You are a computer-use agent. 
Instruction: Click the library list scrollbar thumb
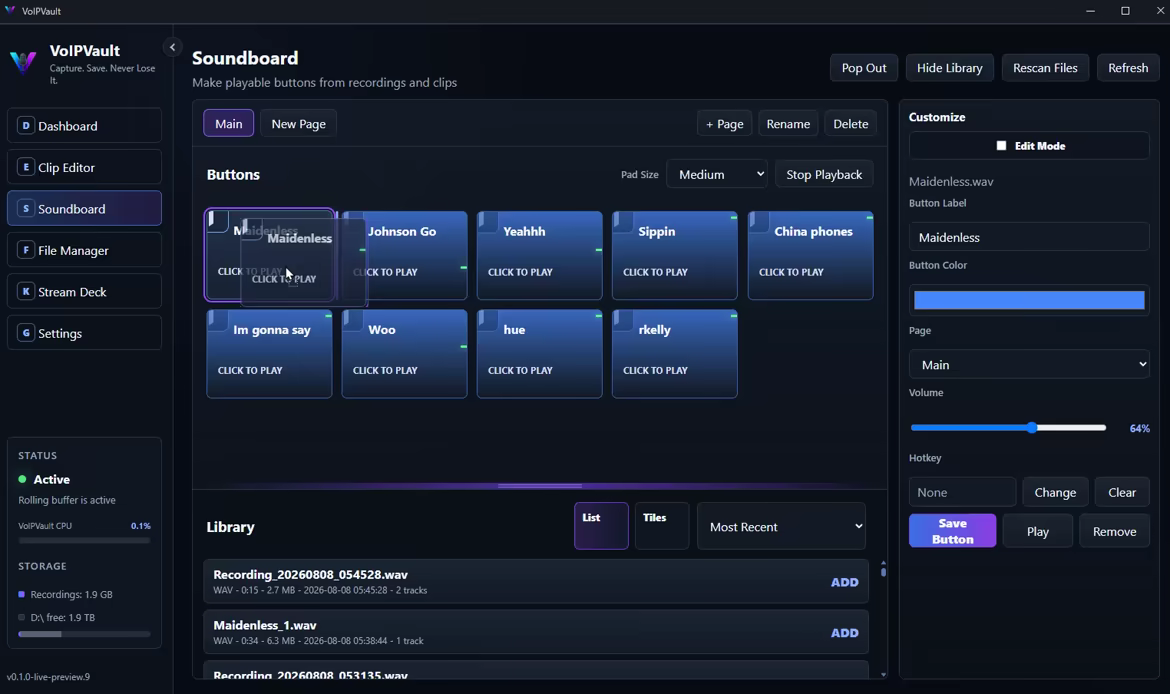point(883,572)
